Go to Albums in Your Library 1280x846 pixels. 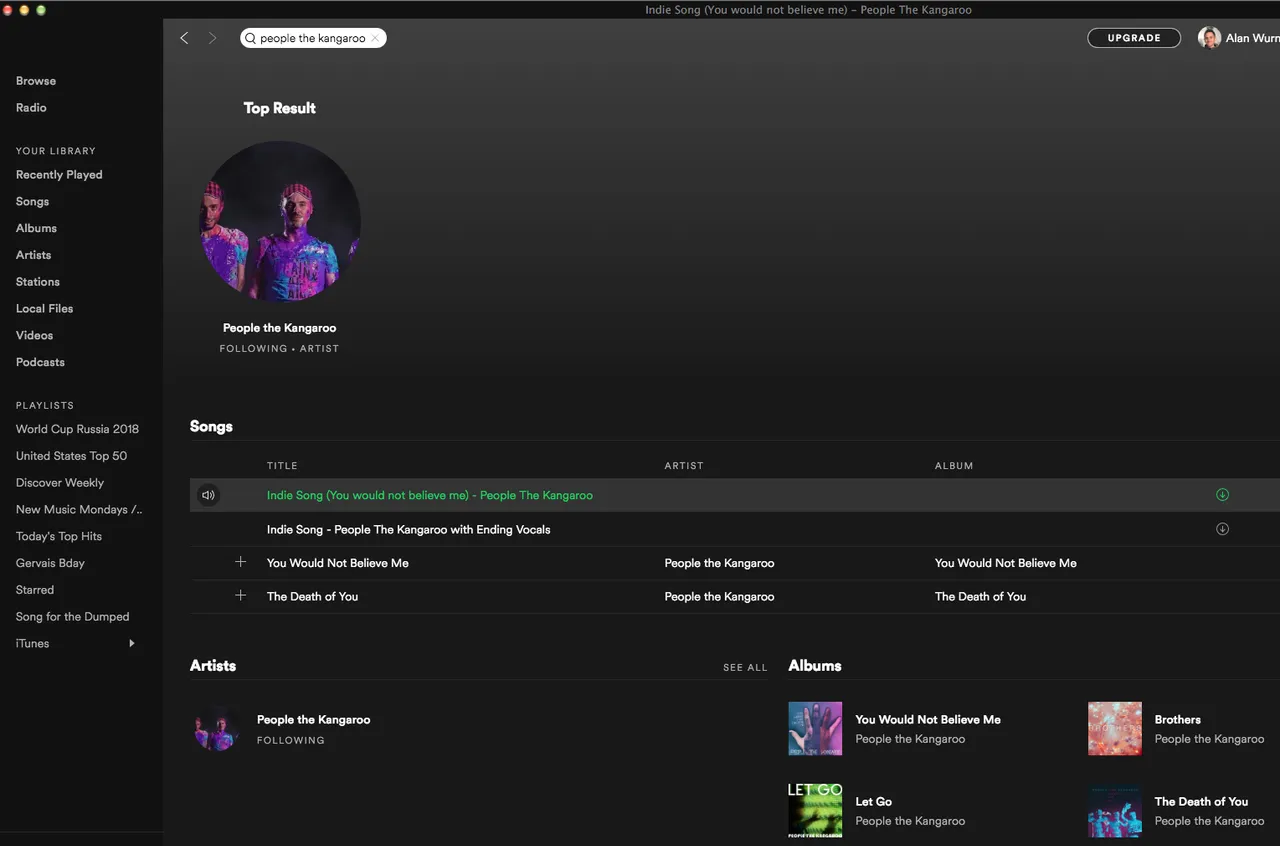click(36, 228)
